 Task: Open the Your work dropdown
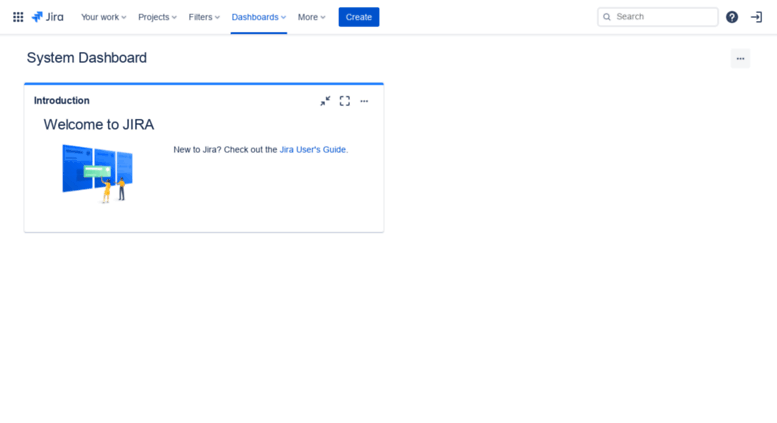tap(104, 17)
